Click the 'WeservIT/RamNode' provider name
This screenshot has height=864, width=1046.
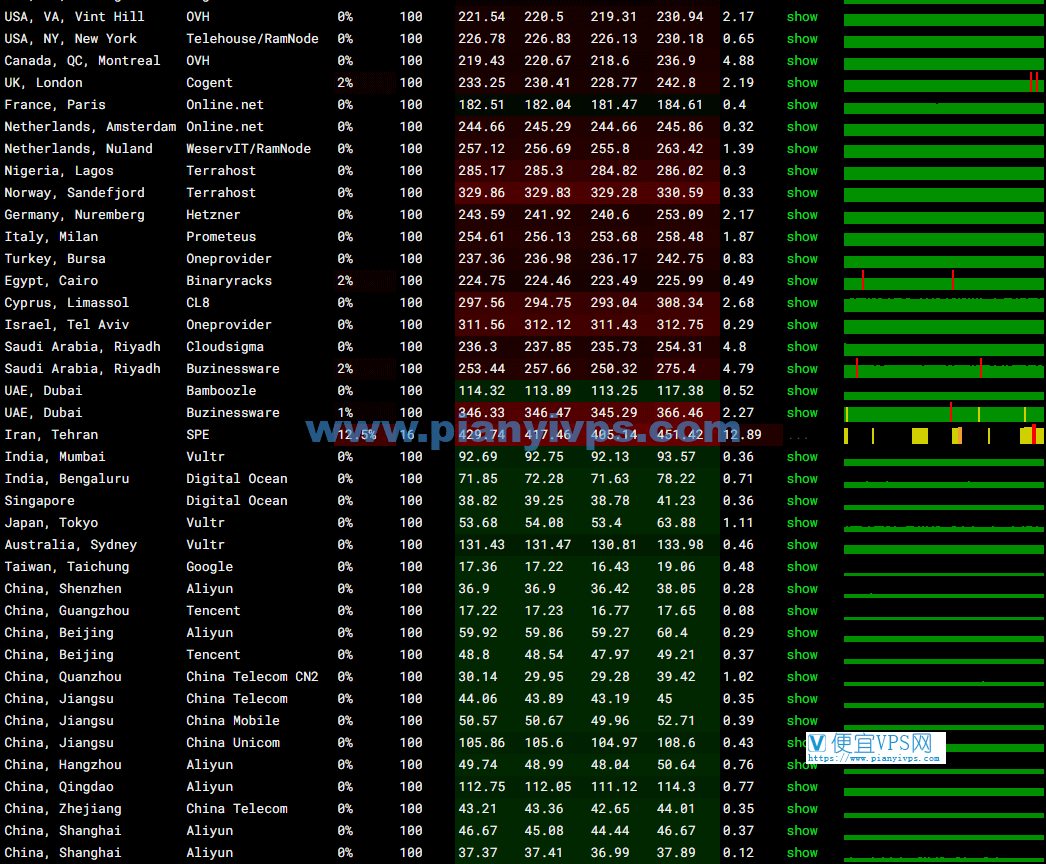tap(248, 149)
